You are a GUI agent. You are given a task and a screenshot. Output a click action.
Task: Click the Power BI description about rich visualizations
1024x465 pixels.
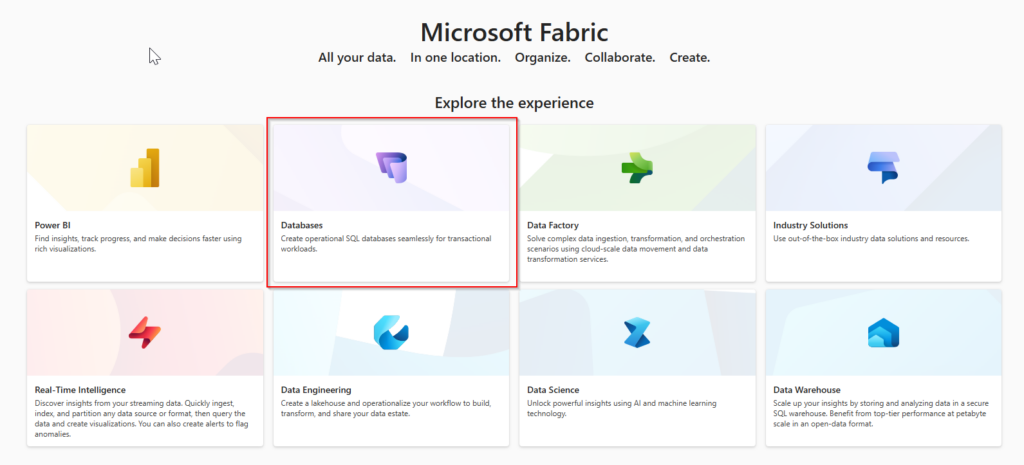(x=138, y=243)
